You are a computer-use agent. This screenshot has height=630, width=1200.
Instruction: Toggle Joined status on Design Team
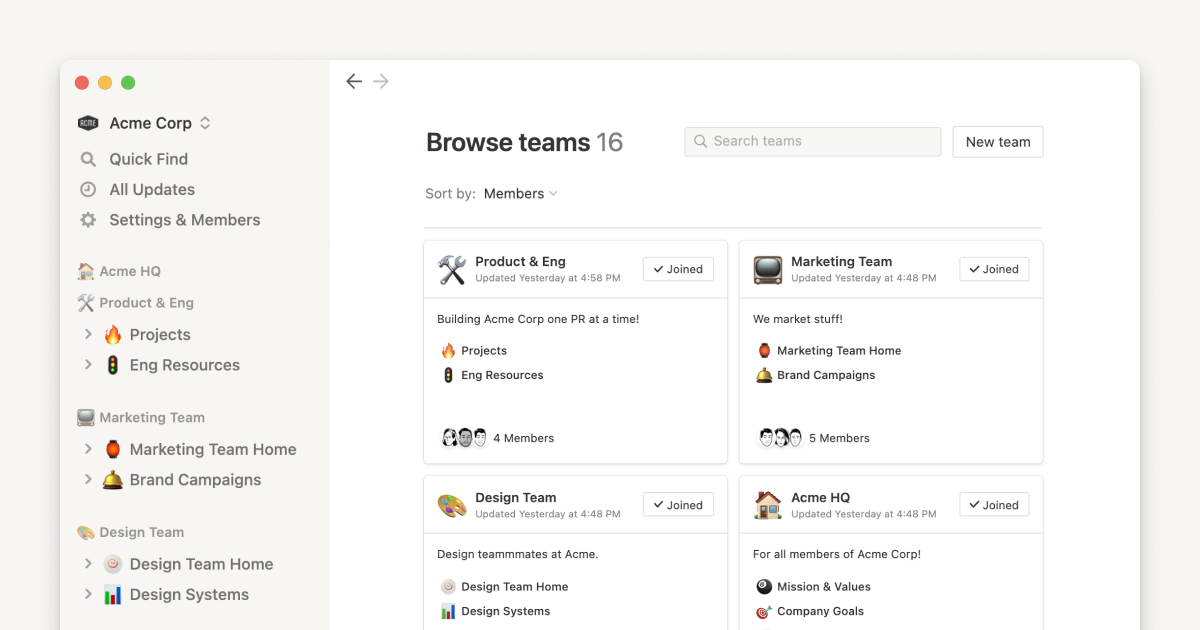point(678,505)
